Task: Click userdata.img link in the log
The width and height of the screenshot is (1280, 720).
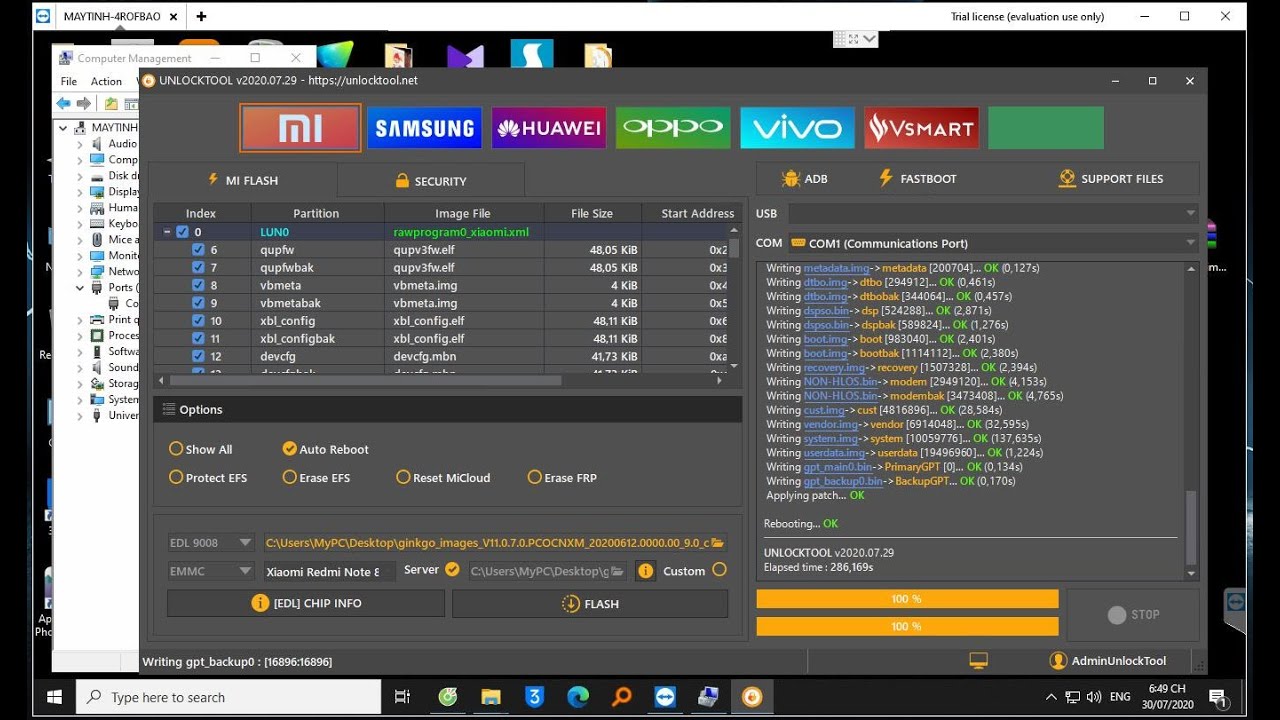Action: 834,453
